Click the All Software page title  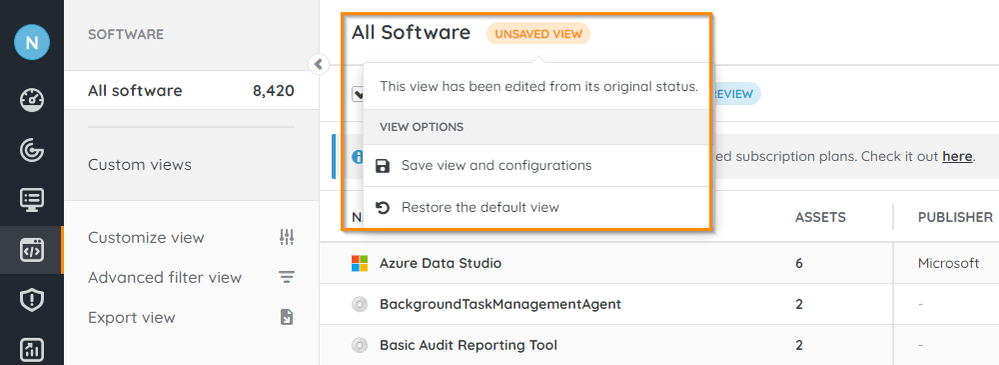pyautogui.click(x=411, y=32)
